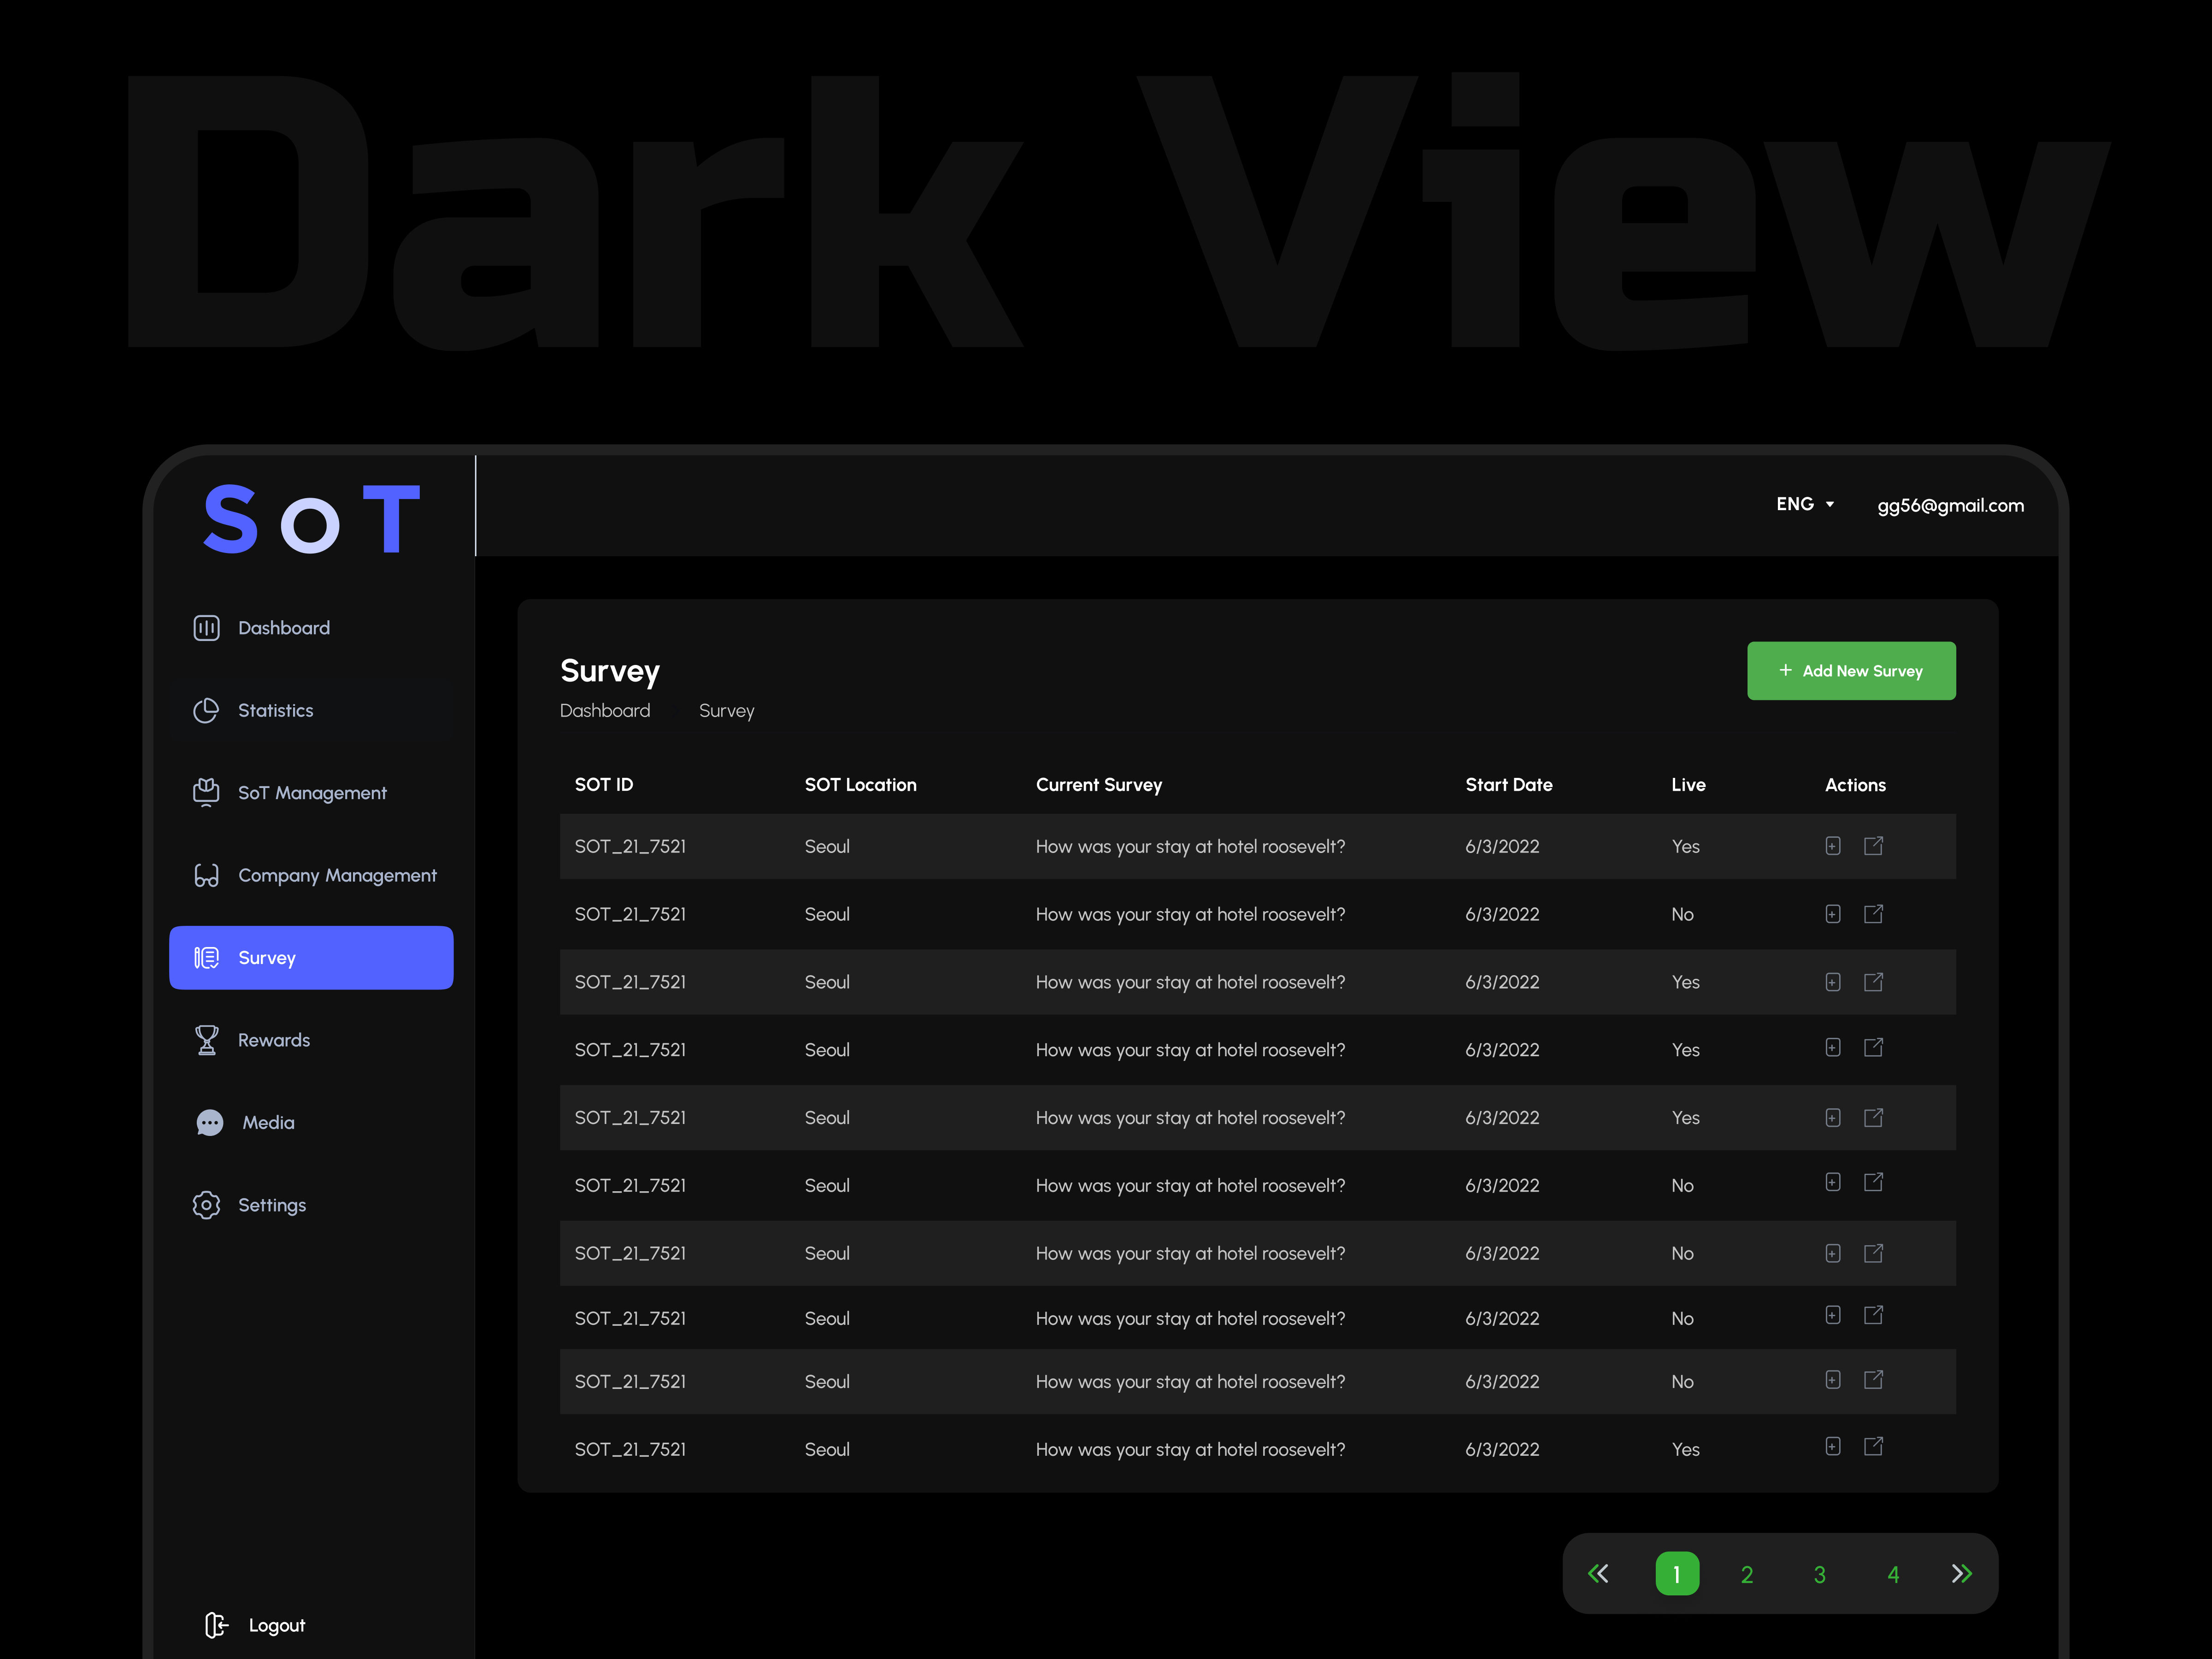This screenshot has width=2212, height=1659.
Task: Open the ENG language dropdown
Action: pyautogui.click(x=1805, y=504)
